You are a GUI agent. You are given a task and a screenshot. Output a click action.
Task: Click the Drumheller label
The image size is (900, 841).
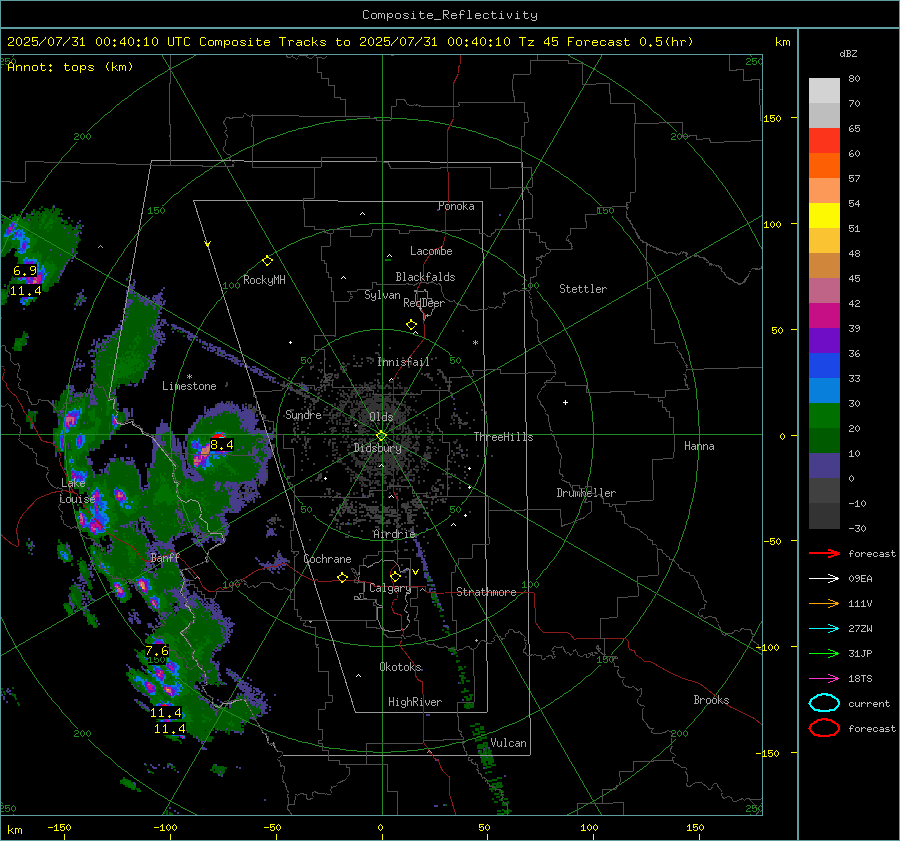[586, 493]
